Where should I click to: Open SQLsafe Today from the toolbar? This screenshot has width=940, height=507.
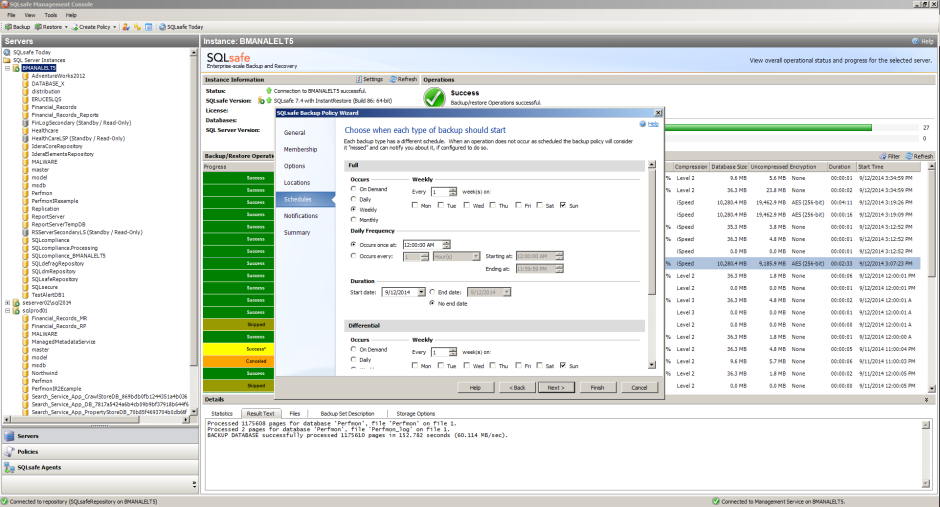pos(181,27)
